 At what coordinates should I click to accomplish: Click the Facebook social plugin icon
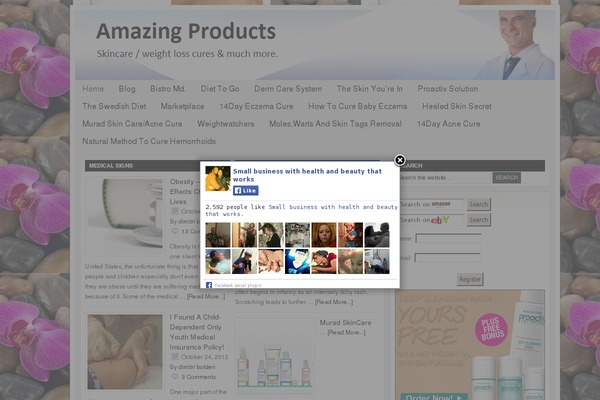coord(209,285)
